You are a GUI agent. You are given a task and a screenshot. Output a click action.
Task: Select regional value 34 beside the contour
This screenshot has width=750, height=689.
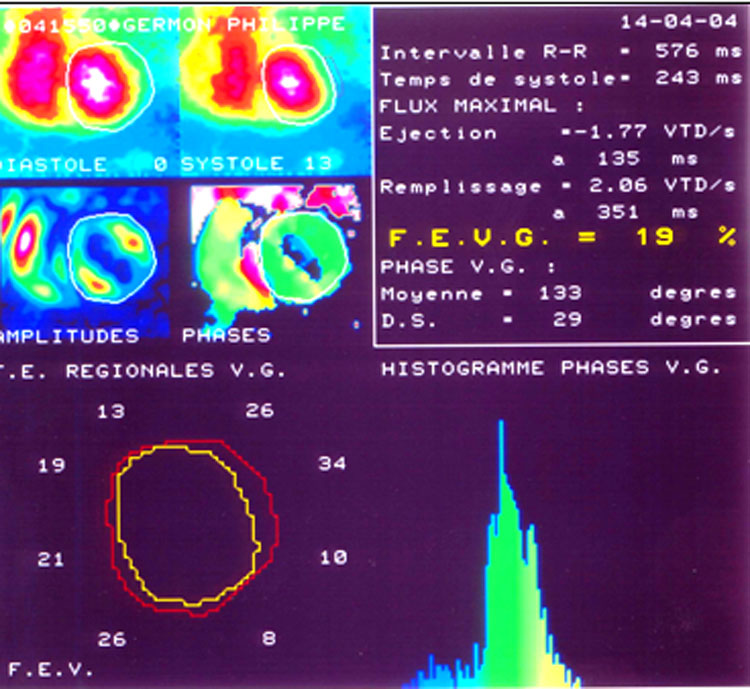(332, 463)
